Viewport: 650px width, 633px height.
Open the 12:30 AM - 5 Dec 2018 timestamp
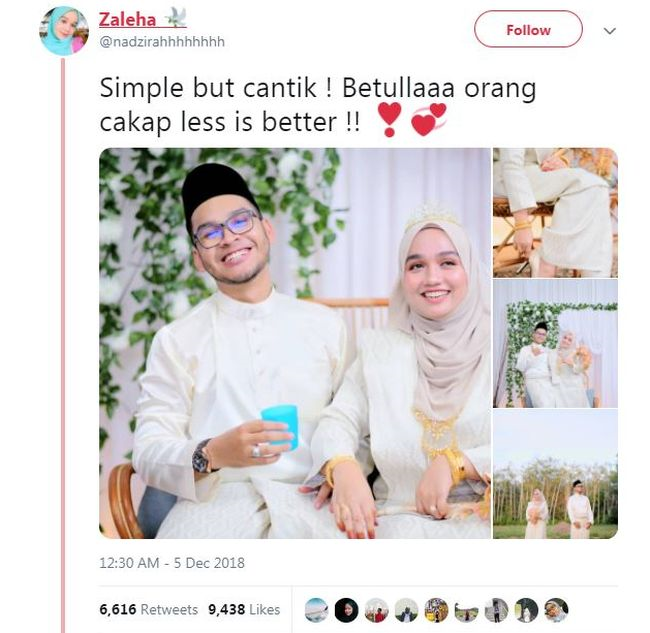click(x=172, y=563)
